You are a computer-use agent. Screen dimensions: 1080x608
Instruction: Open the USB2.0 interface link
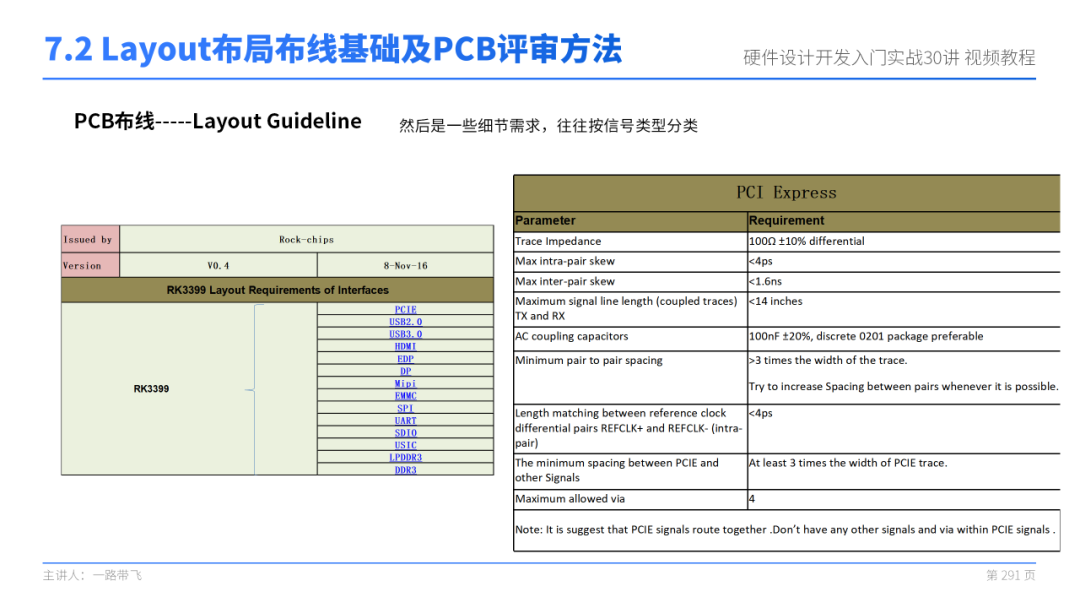pos(405,322)
